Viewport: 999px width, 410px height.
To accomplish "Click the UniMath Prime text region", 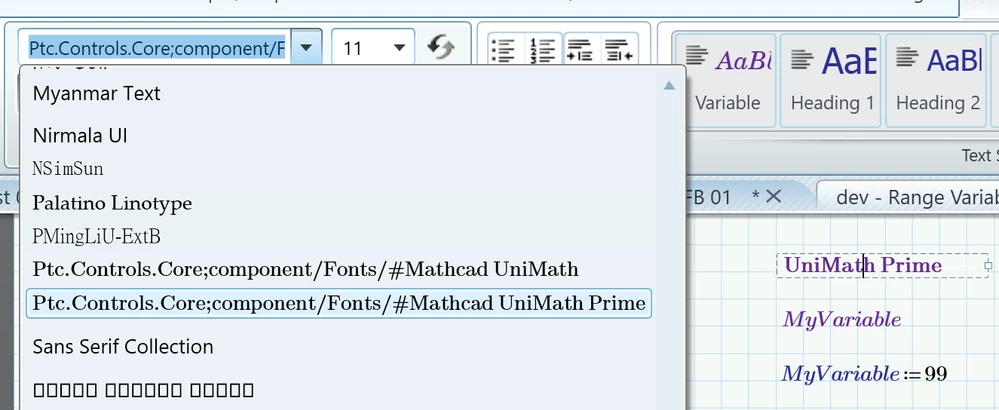I will [884, 265].
